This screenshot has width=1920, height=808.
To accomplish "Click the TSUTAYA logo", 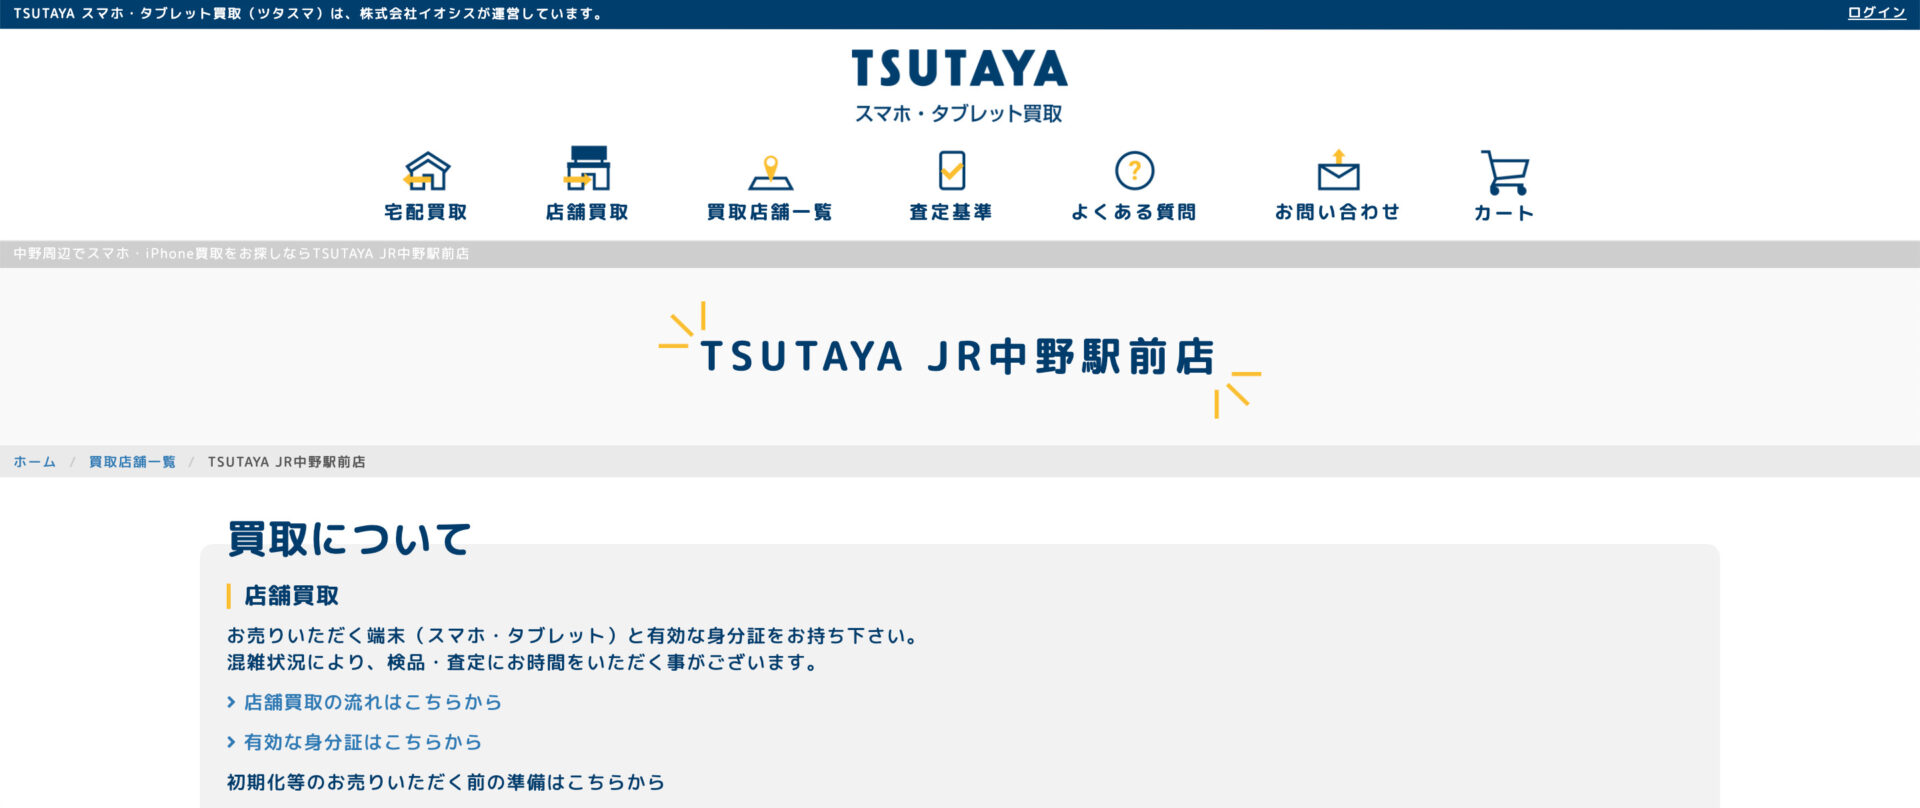I will click(x=960, y=68).
